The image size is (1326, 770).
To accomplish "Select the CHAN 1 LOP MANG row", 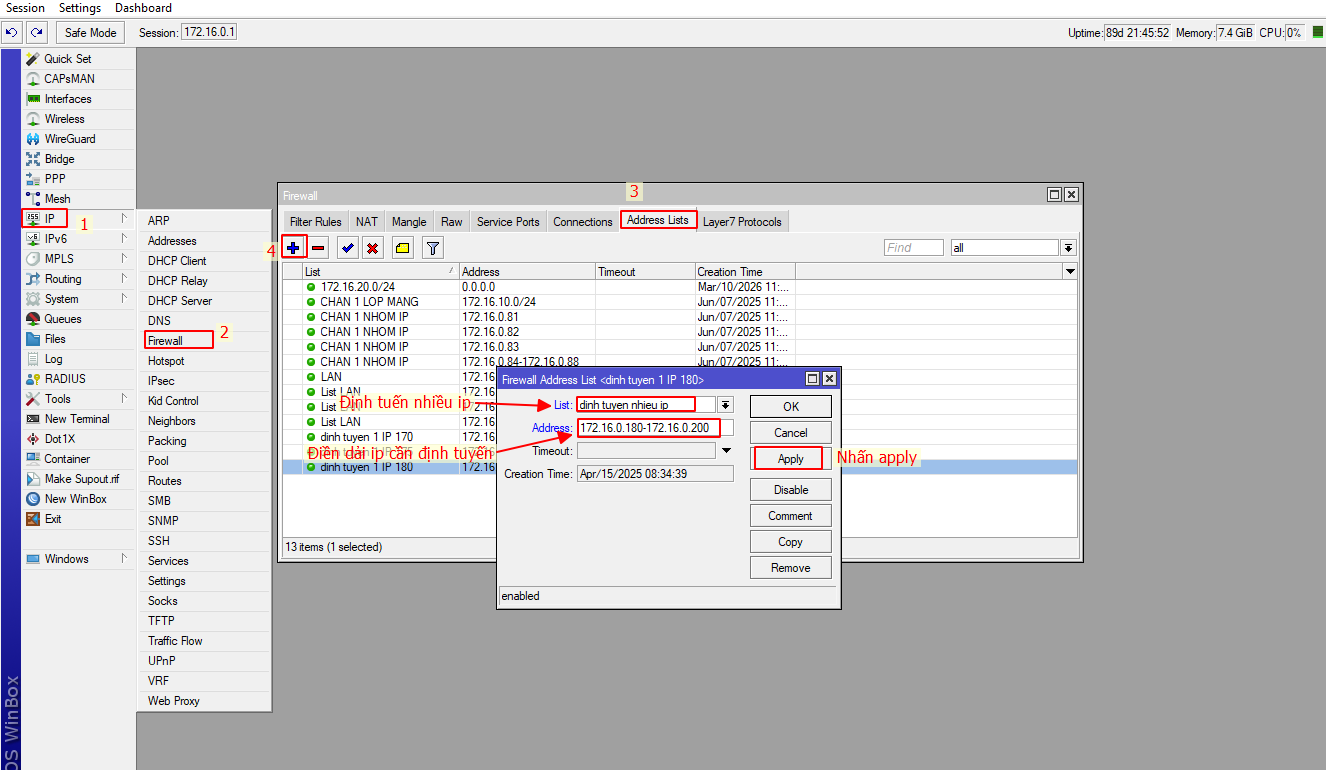I will coord(369,302).
